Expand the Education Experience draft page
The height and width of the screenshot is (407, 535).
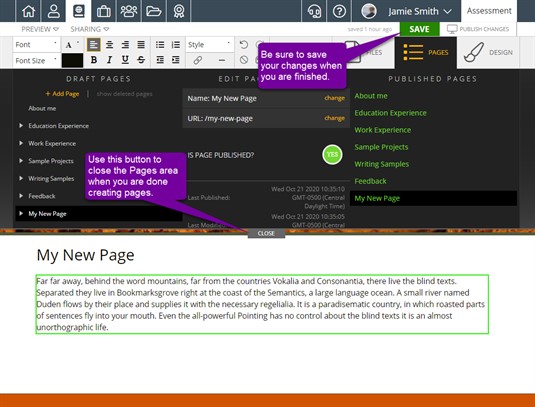tap(21, 126)
